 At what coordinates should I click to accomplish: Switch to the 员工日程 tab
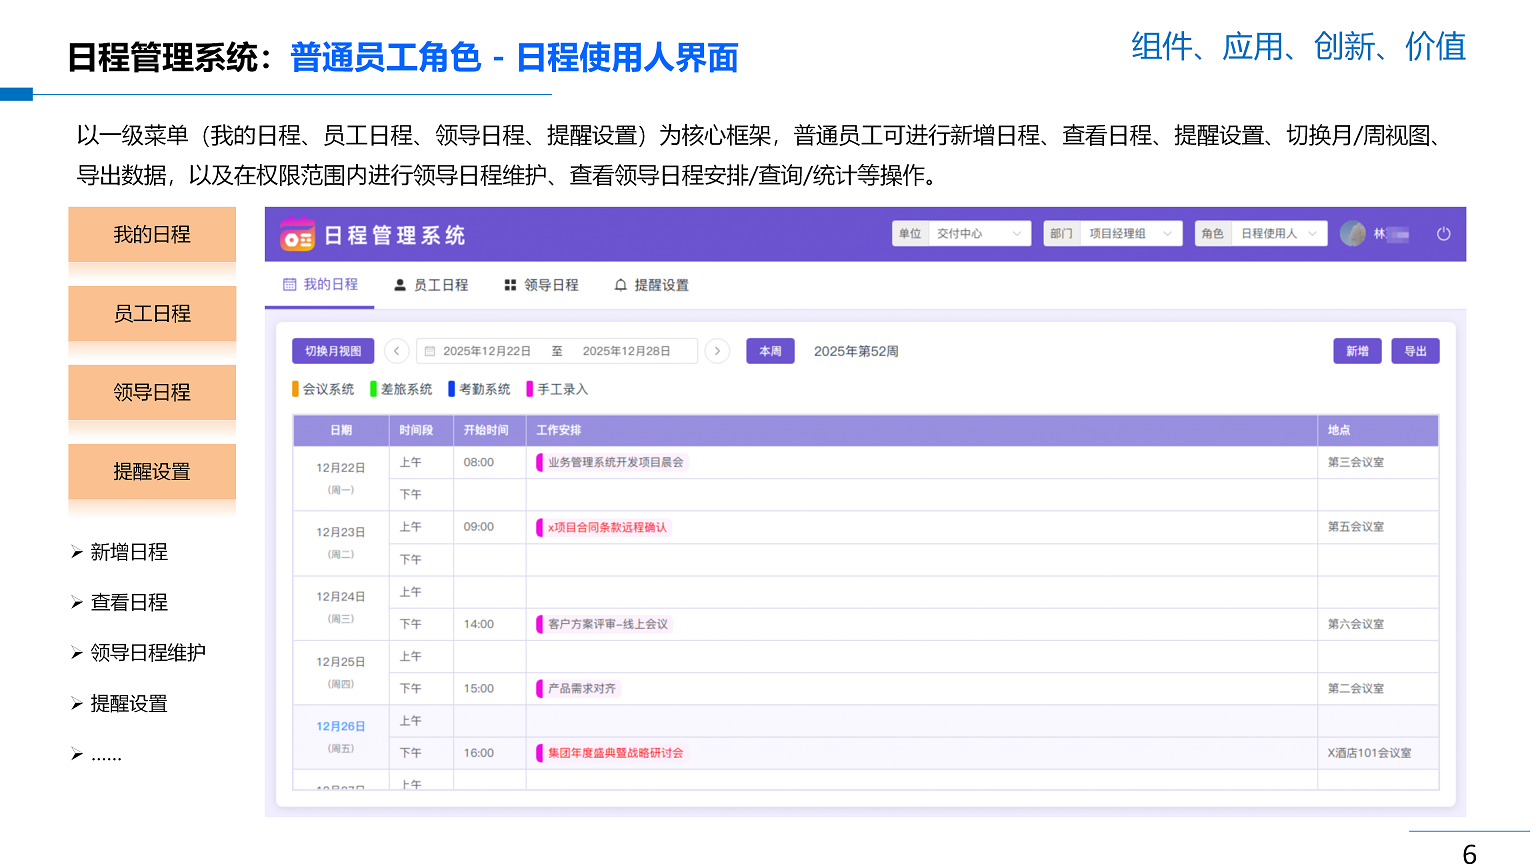click(x=431, y=285)
